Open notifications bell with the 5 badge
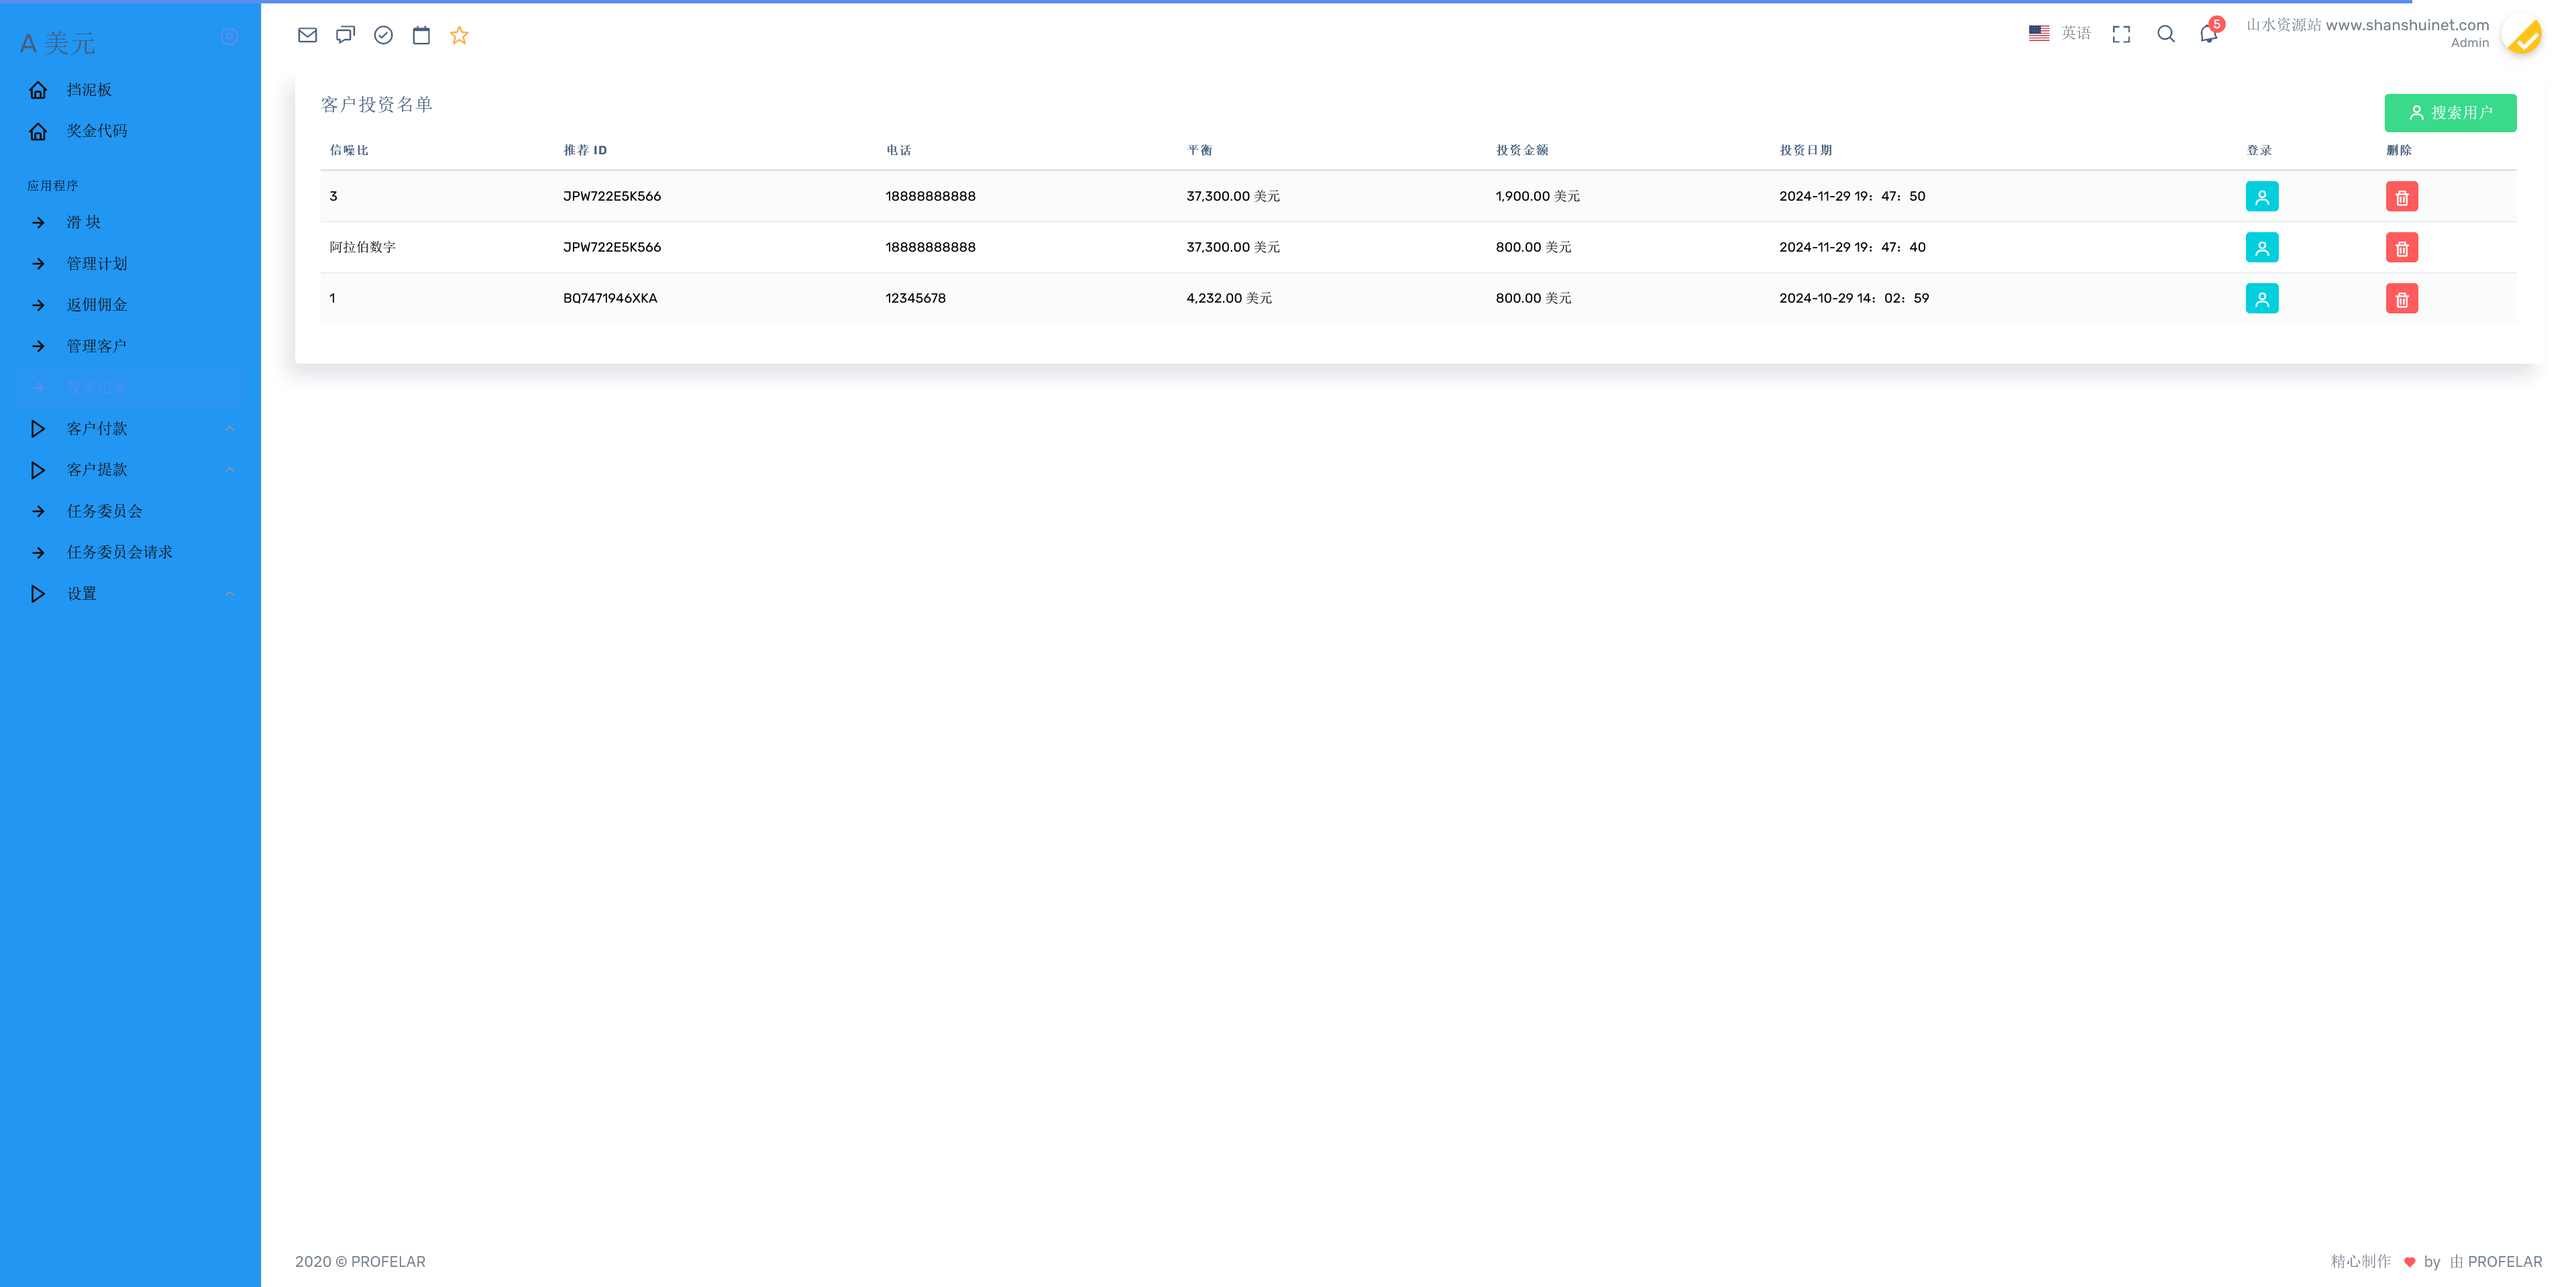Image resolution: width=2576 pixels, height=1287 pixels. (2209, 34)
